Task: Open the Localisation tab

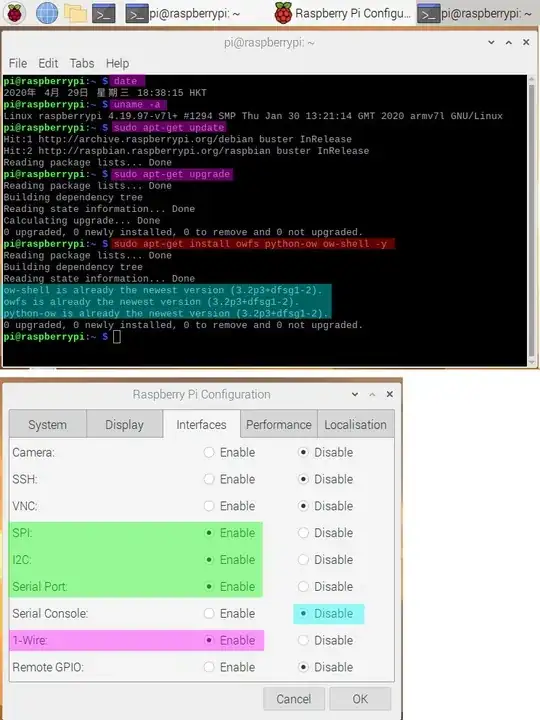Action: pos(355,425)
